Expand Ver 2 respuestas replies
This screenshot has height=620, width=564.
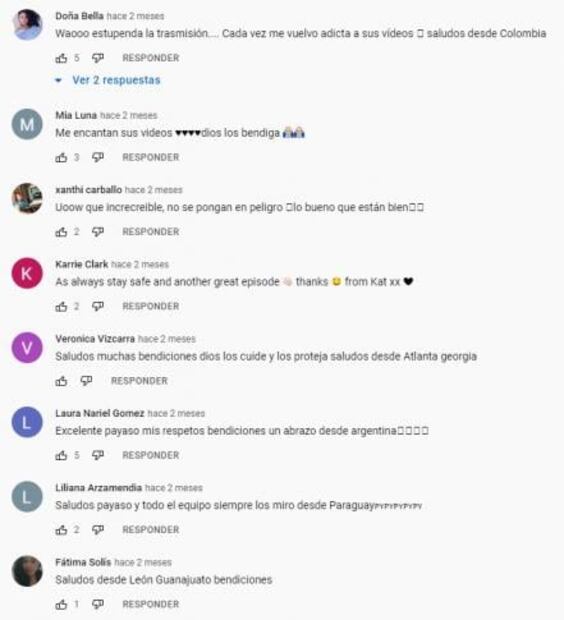click(x=116, y=80)
